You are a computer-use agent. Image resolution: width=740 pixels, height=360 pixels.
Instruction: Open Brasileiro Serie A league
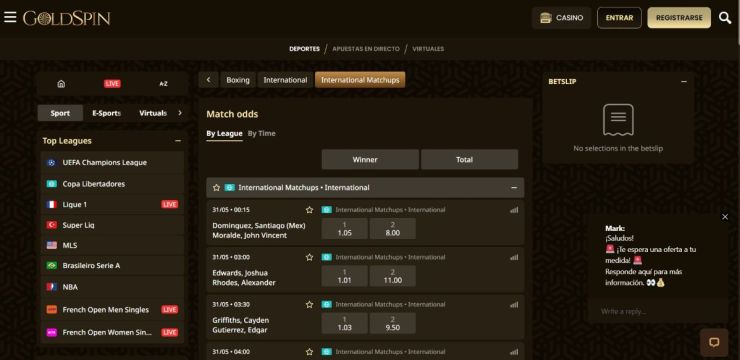coord(112,266)
